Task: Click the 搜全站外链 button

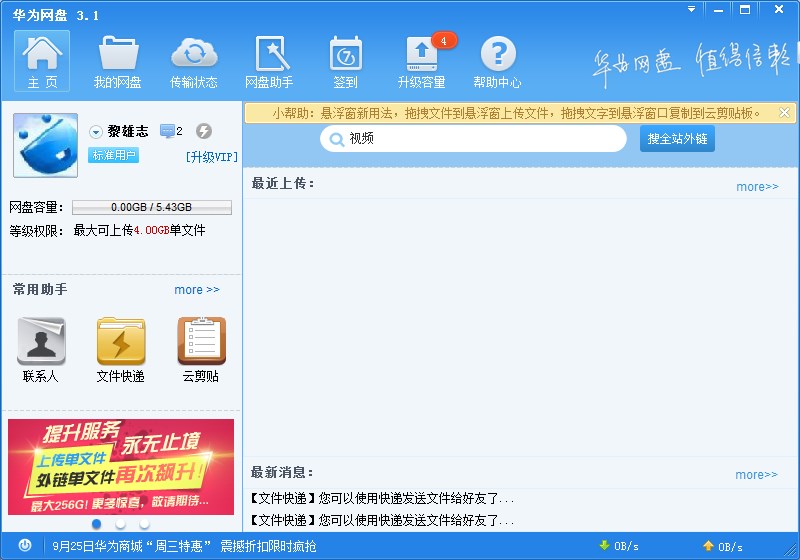Action: coord(677,139)
